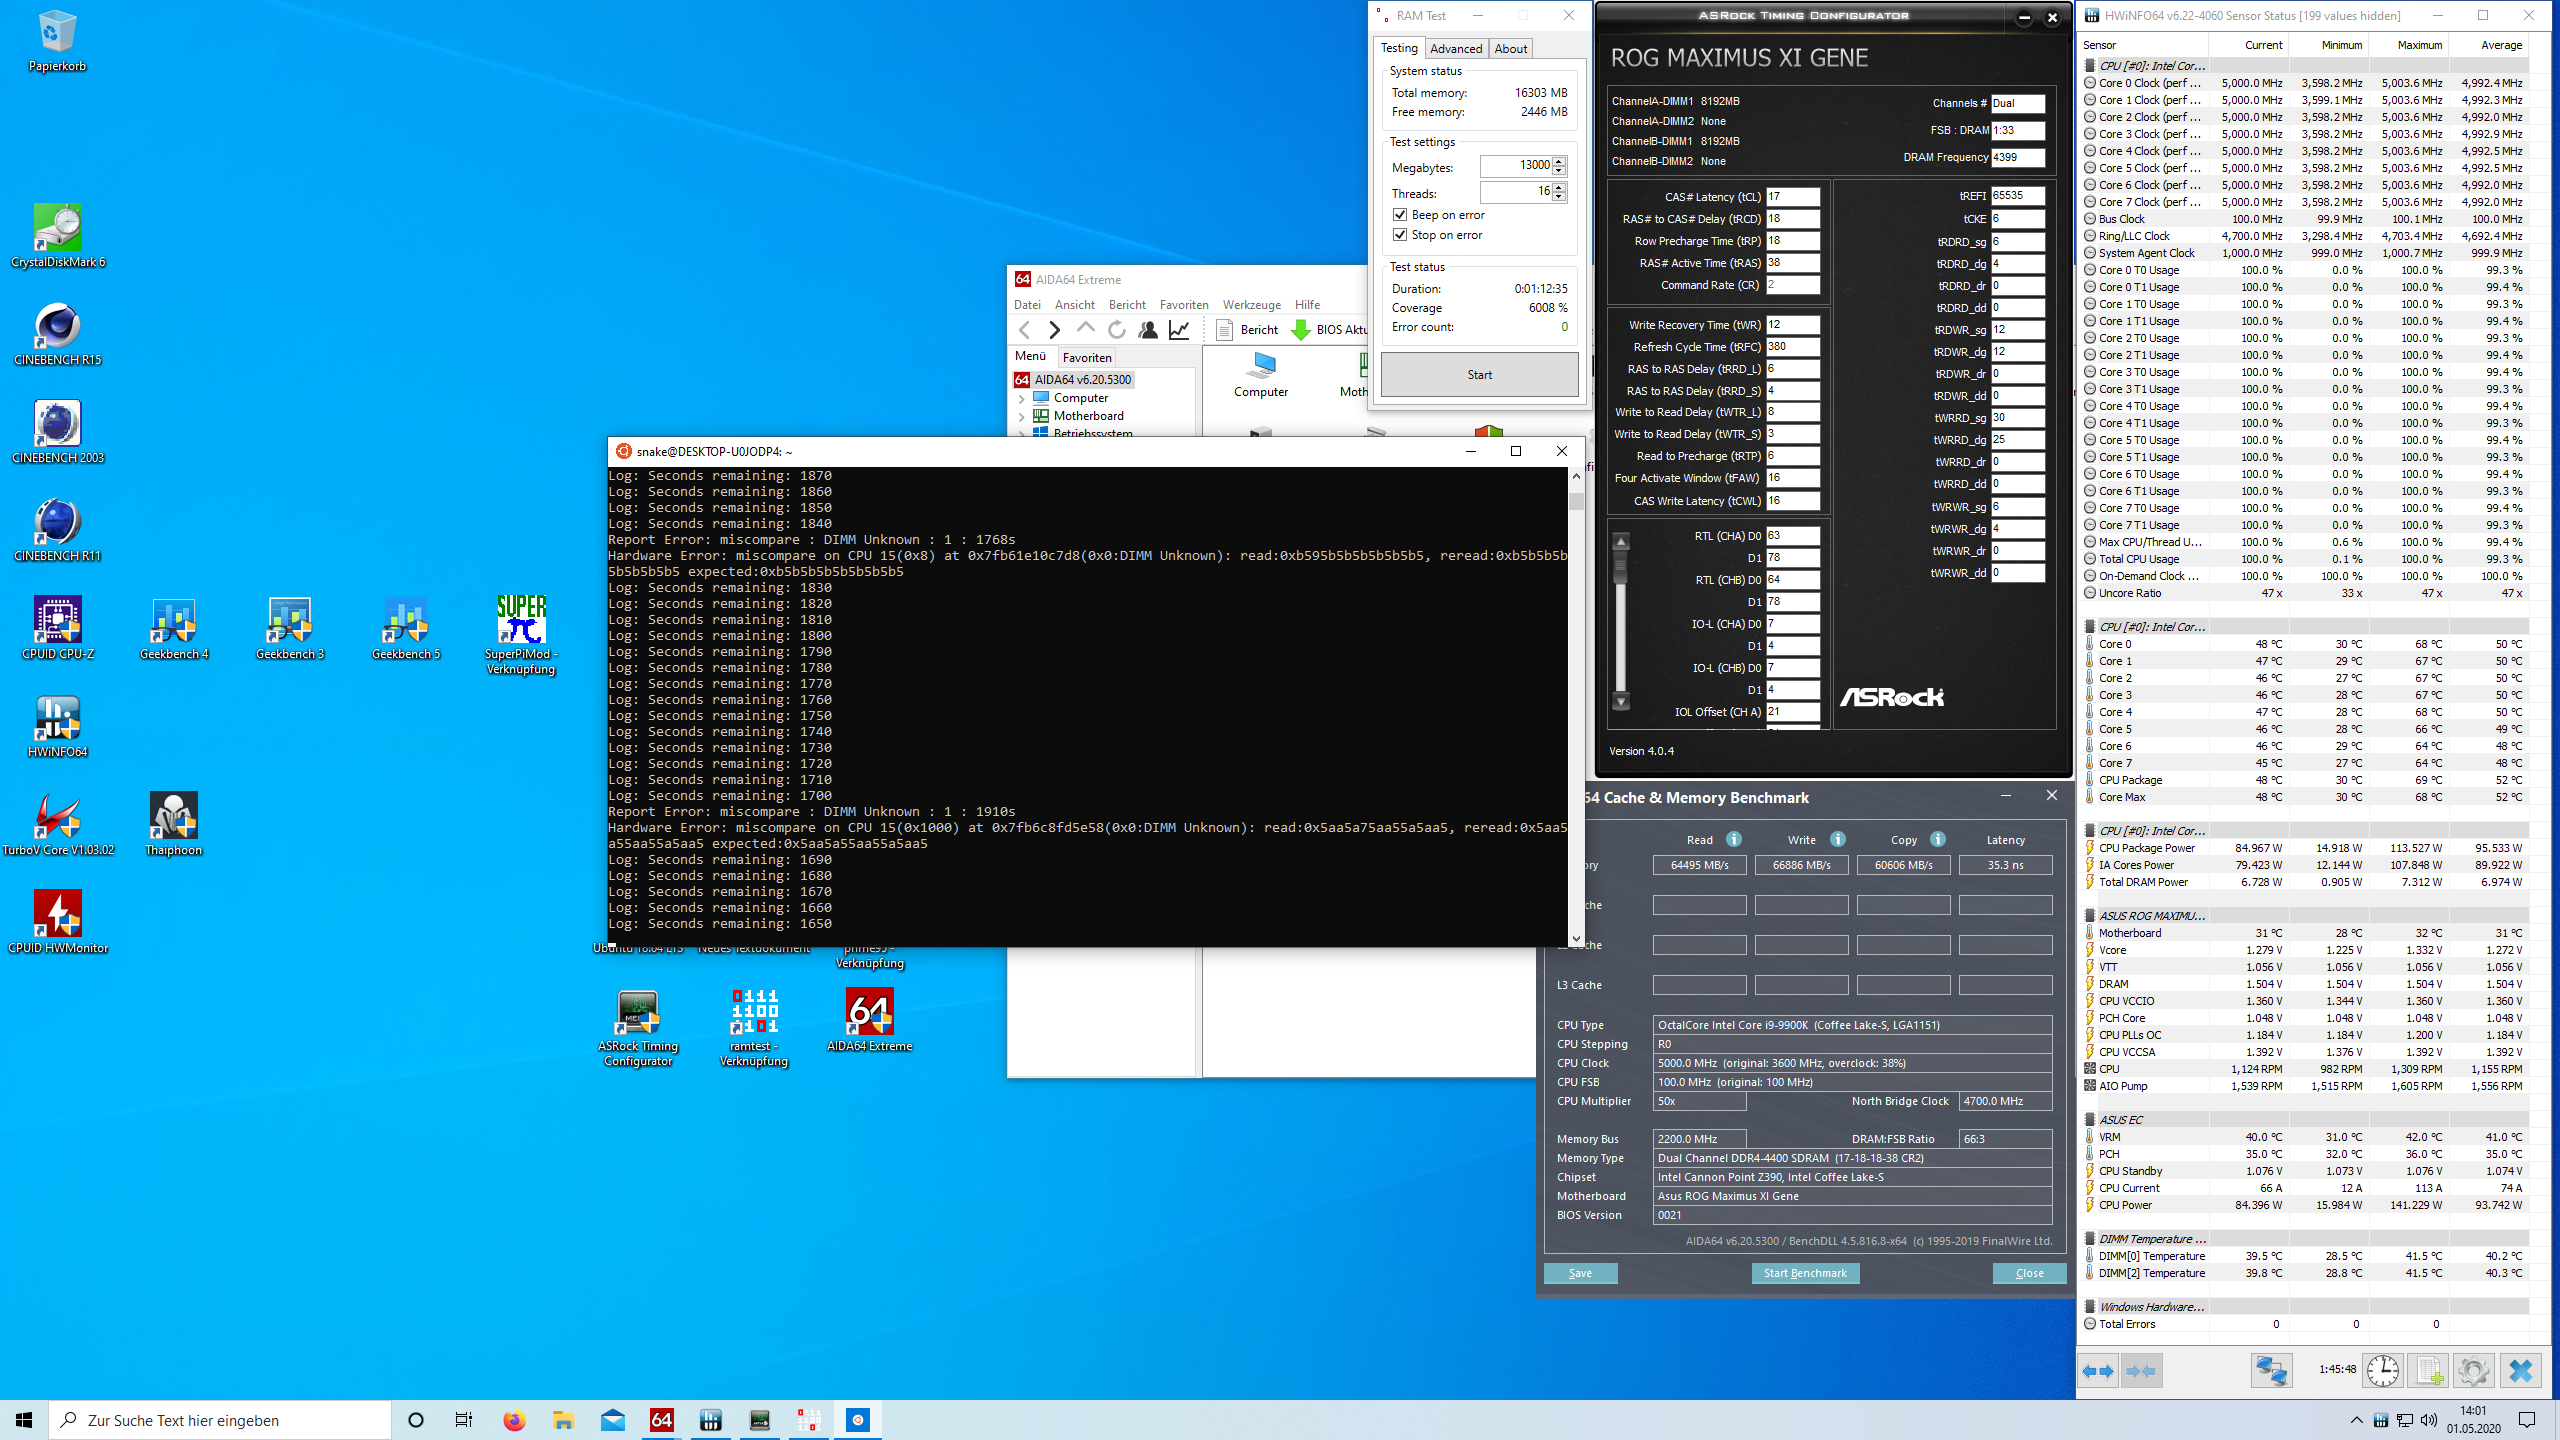
Task: Increase Megabytes value with spinner arrow
Action: [1559, 160]
